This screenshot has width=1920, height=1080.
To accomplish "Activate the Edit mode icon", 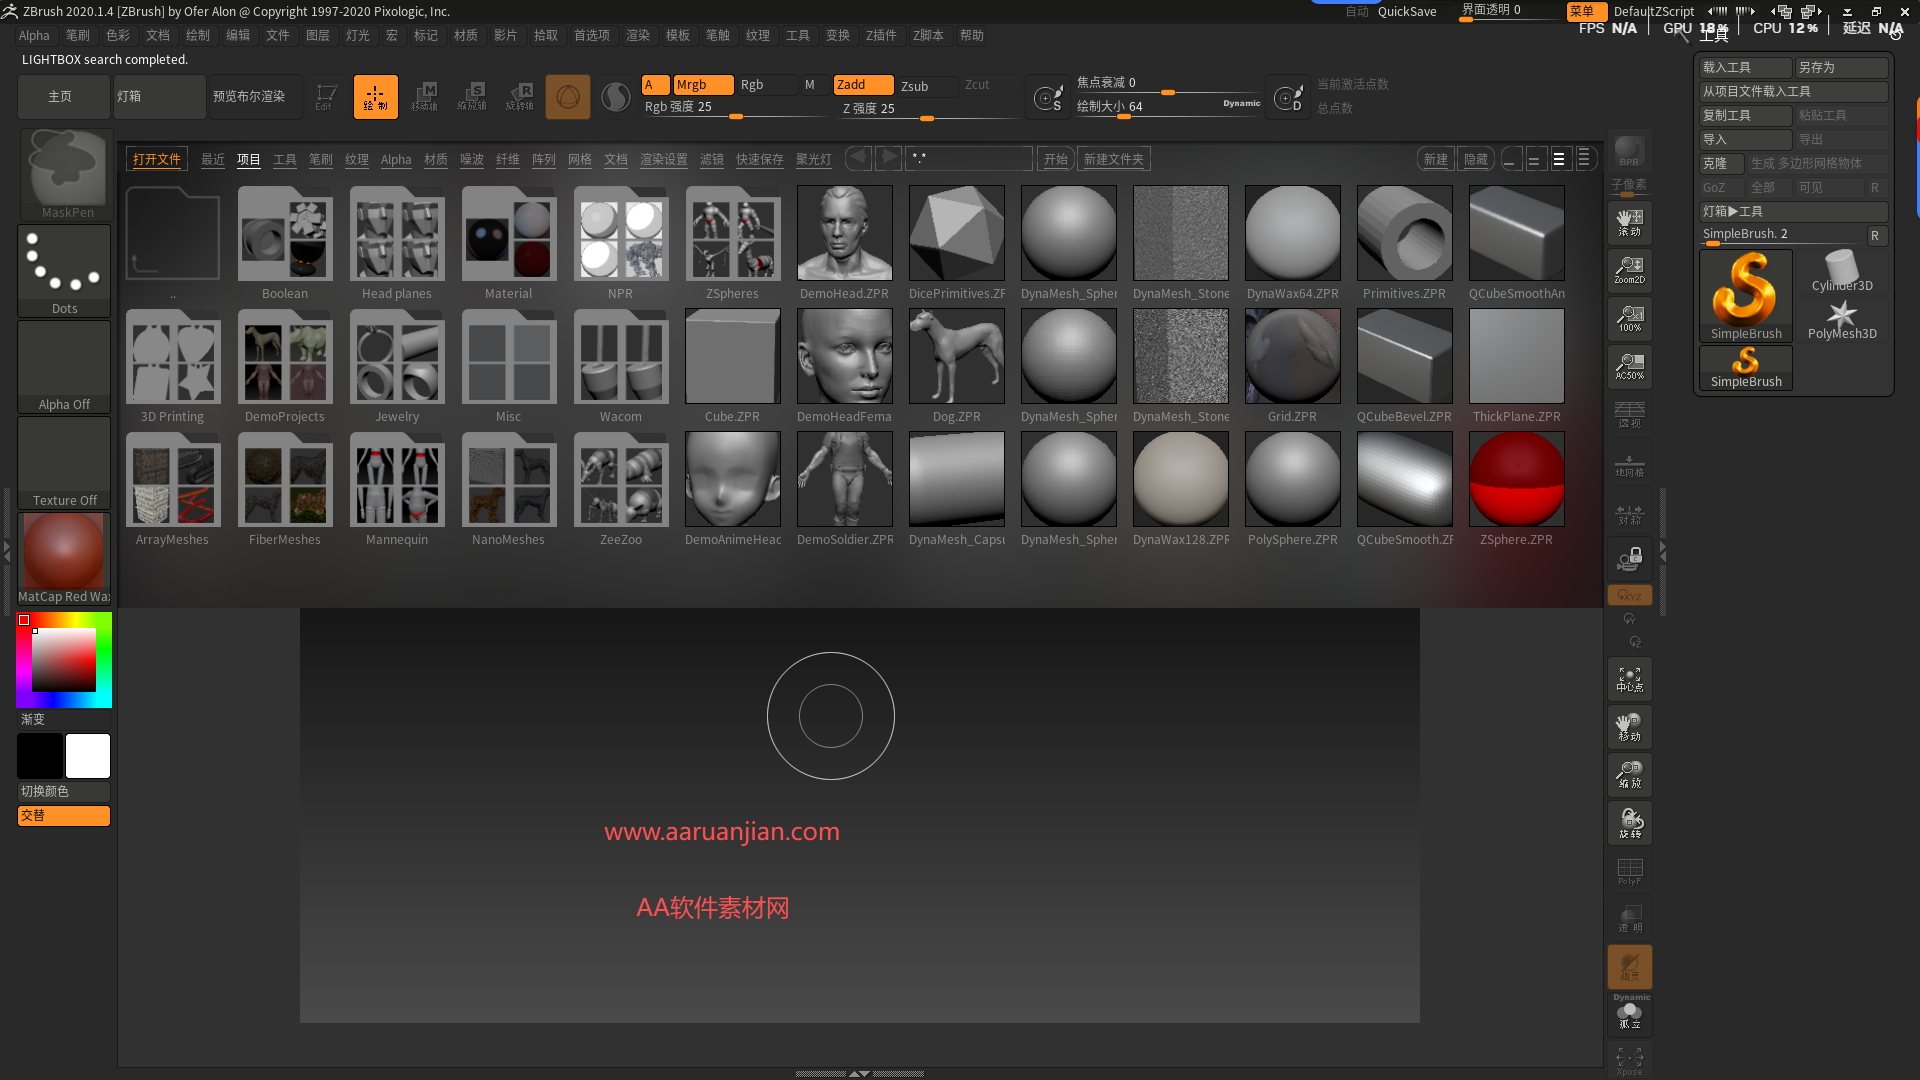I will [325, 96].
